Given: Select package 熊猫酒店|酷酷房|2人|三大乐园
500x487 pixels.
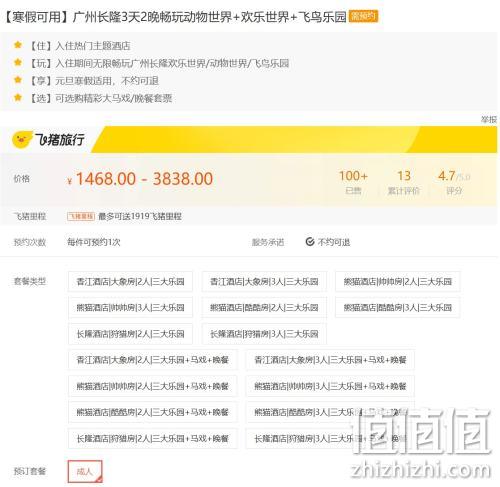Looking at the screenshot, I should point(264,307).
